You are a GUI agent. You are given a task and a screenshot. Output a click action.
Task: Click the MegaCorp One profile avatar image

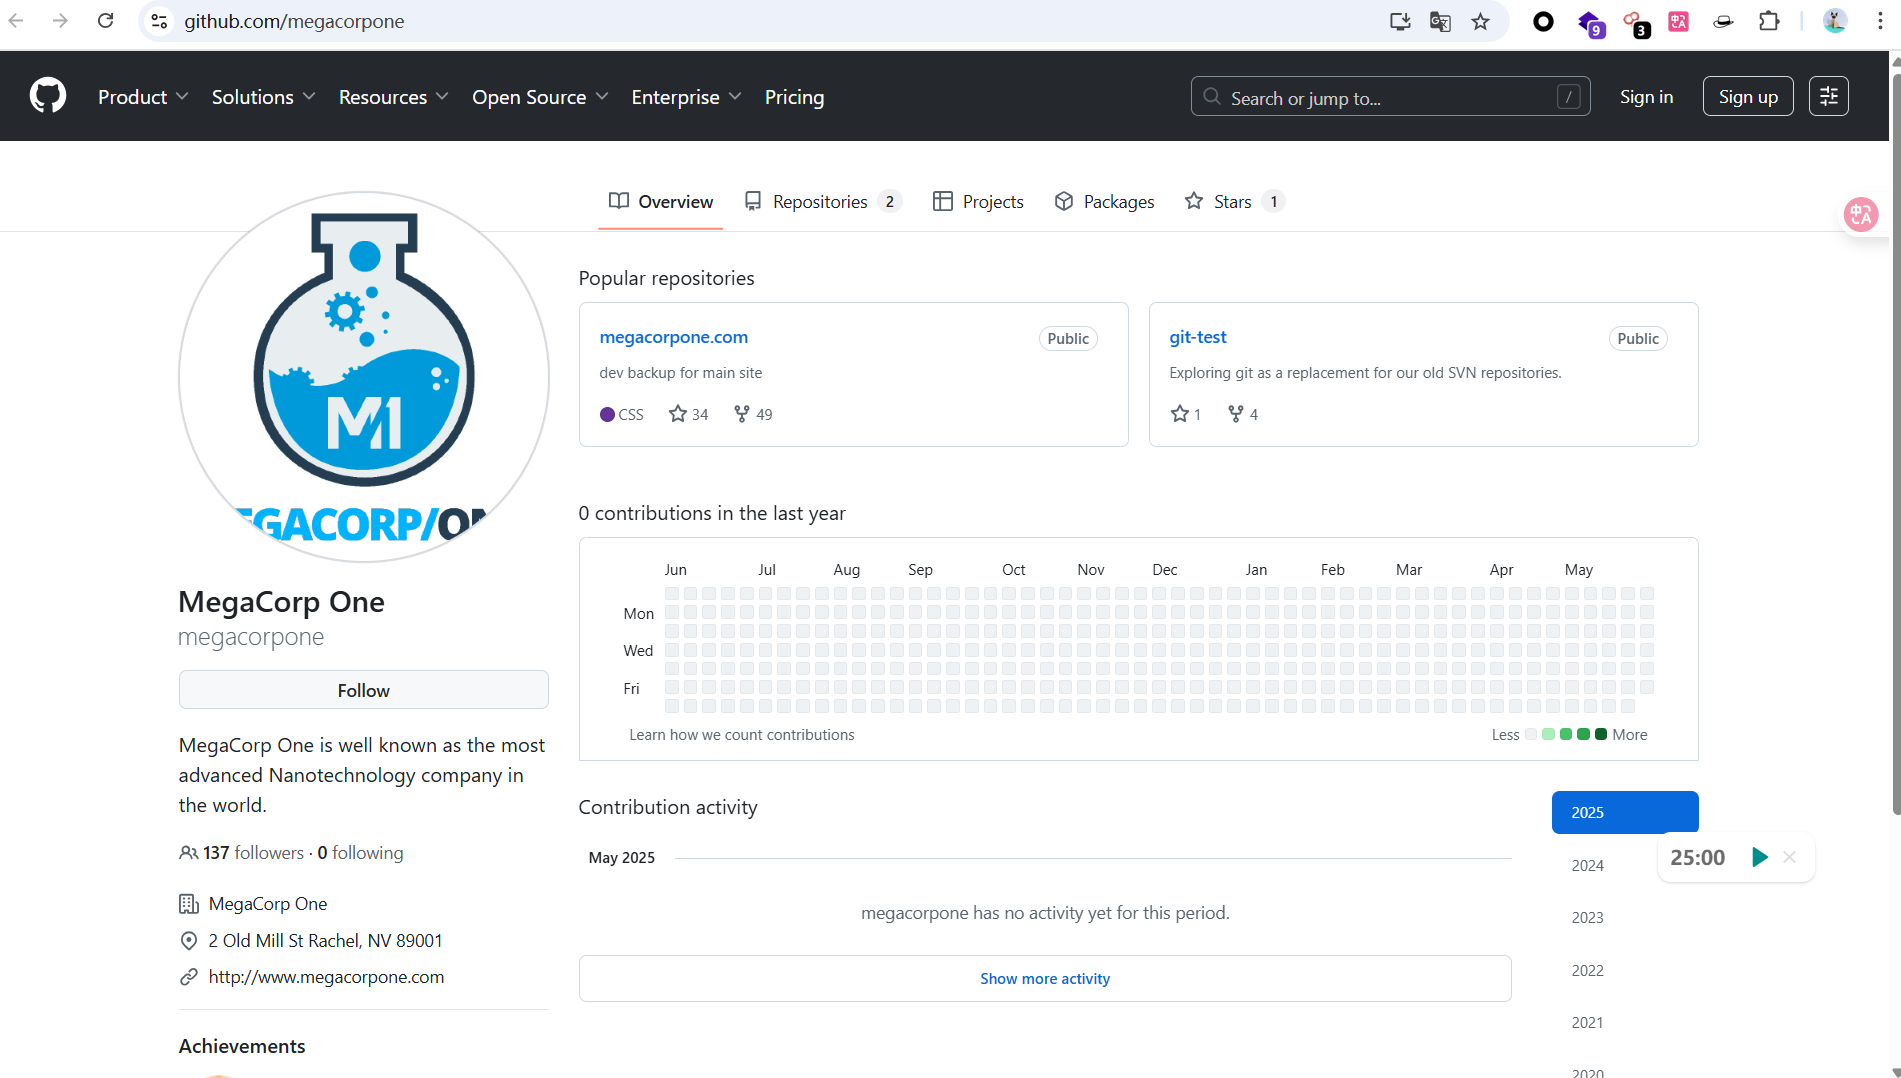364,376
